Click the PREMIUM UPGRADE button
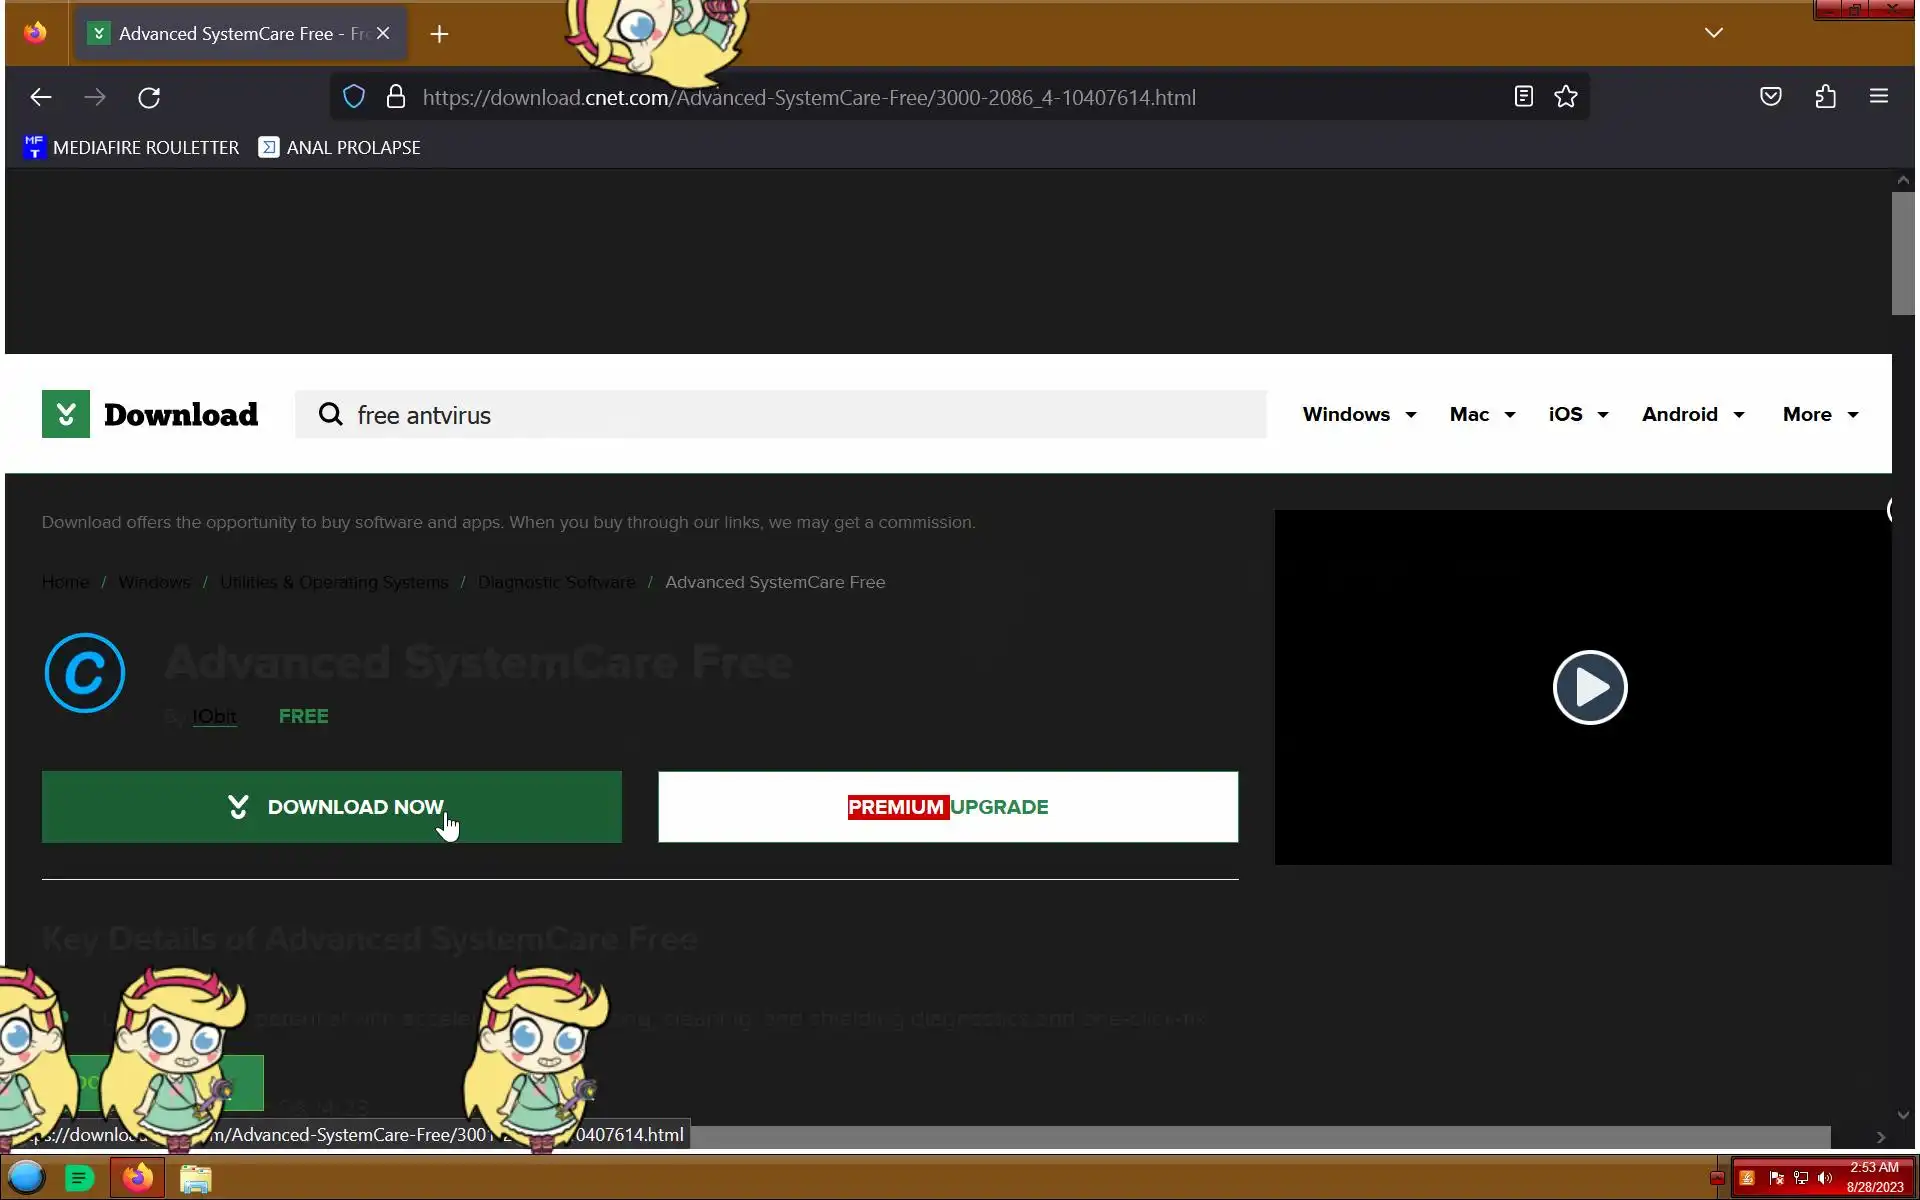Viewport: 1920px width, 1200px height. pos(948,807)
